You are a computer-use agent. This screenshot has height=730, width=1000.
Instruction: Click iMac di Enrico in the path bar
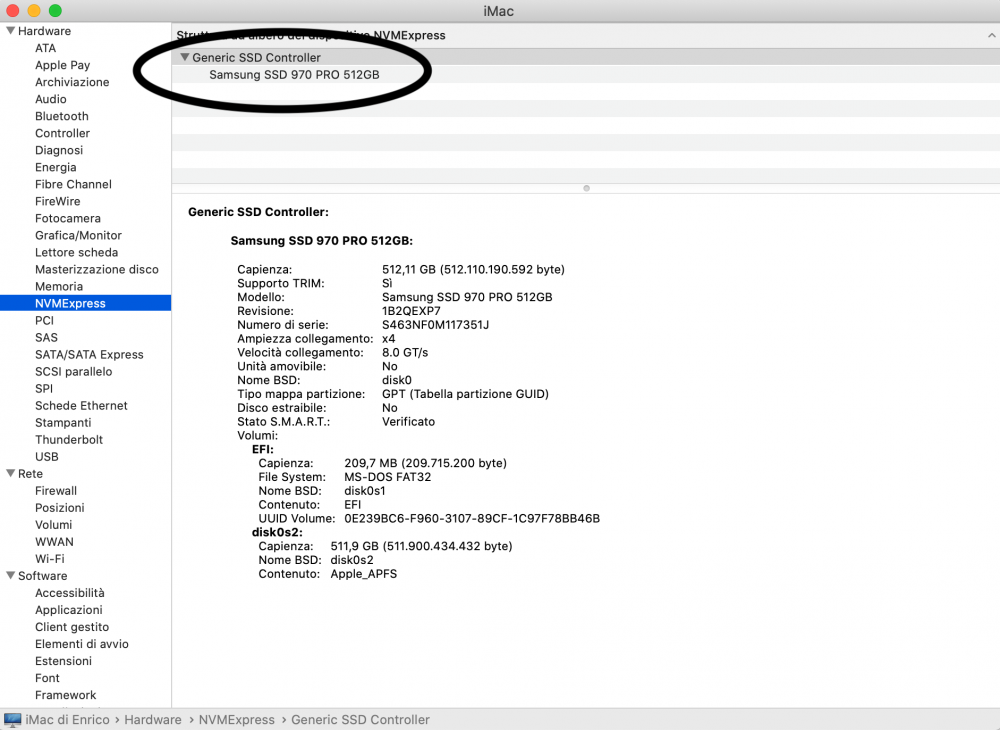tap(68, 720)
